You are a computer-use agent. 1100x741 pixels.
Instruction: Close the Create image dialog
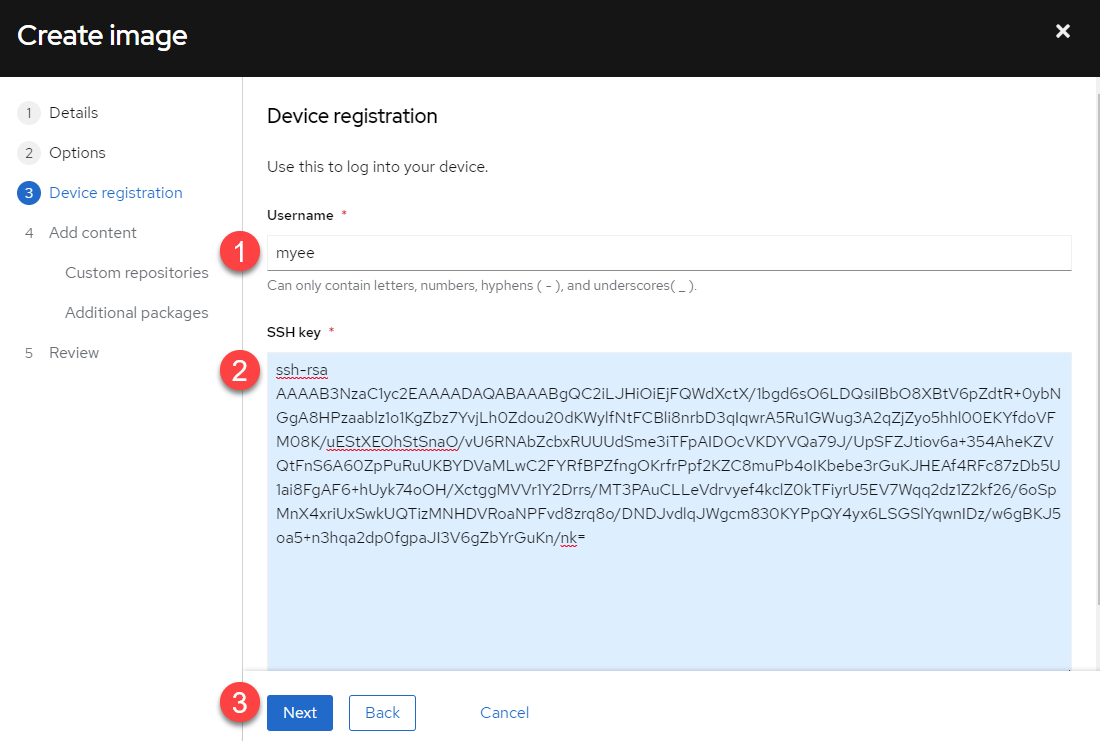coord(1063,32)
